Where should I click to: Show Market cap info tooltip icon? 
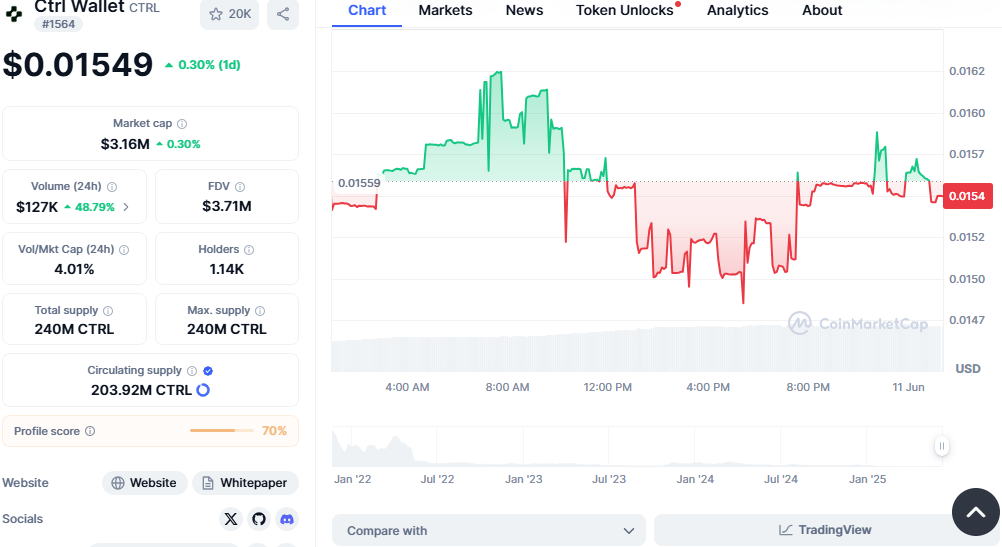tap(182, 124)
